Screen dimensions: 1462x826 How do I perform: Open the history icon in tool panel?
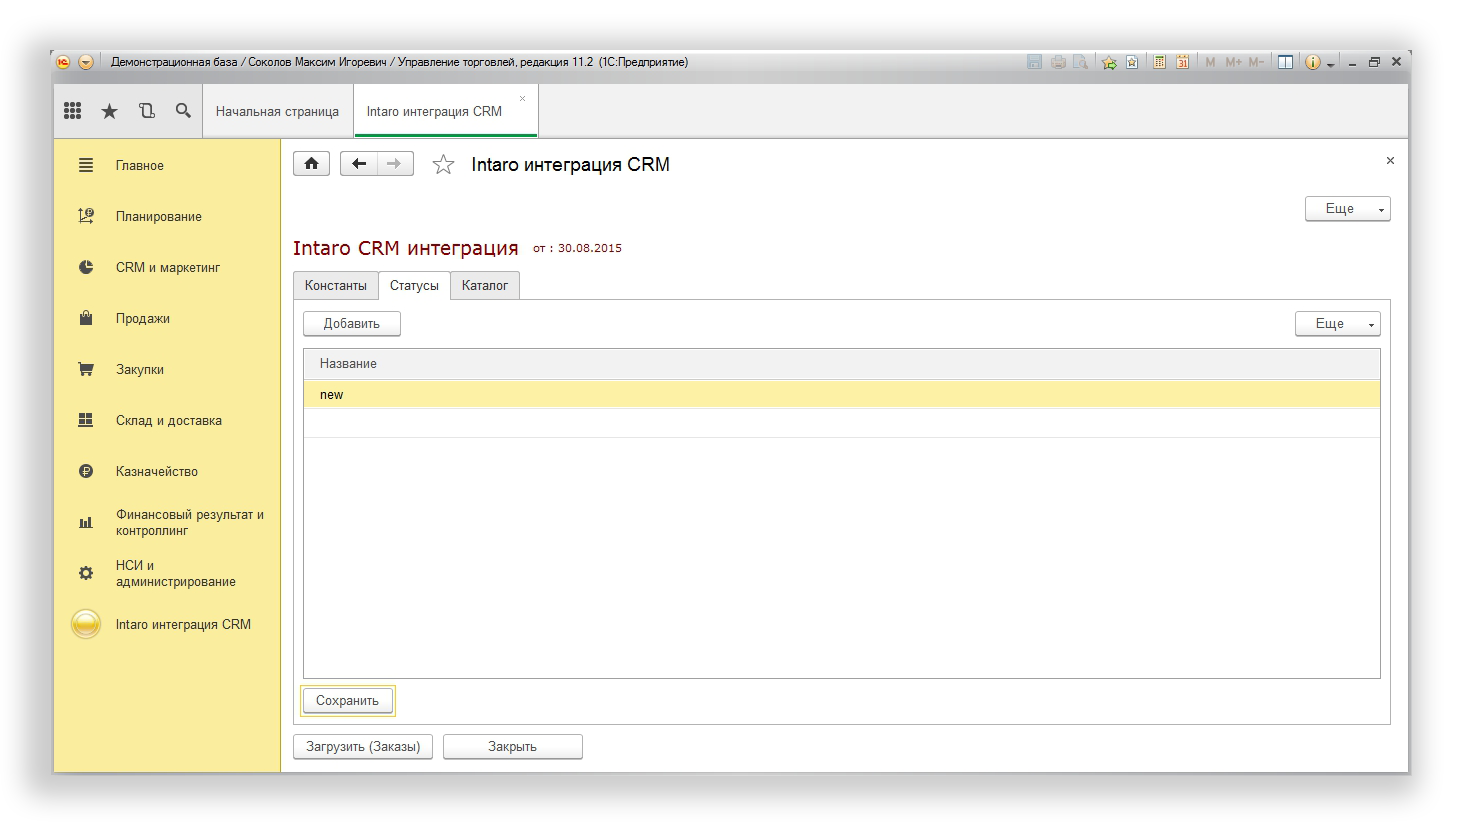pos(147,111)
